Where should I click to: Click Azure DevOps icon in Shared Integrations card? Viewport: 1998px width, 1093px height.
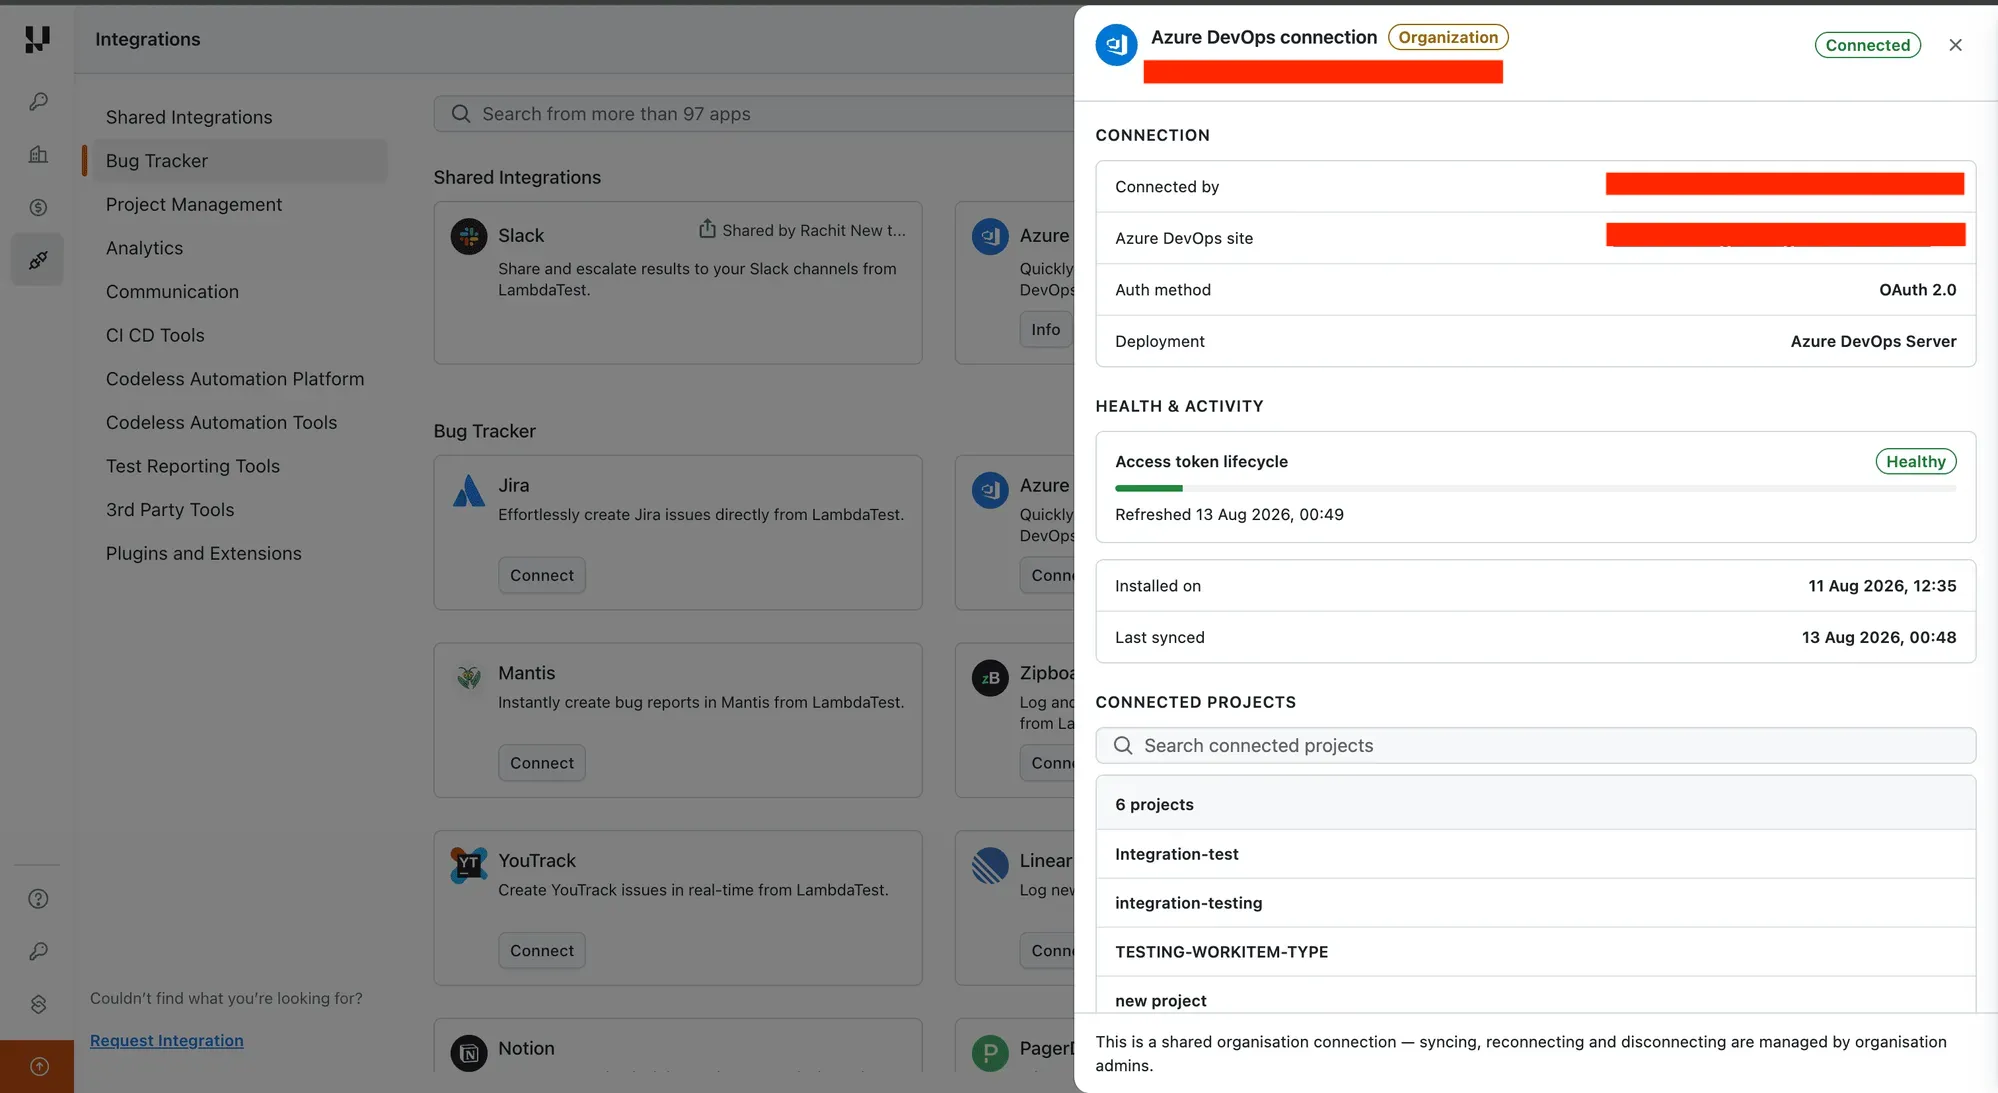pos(990,236)
